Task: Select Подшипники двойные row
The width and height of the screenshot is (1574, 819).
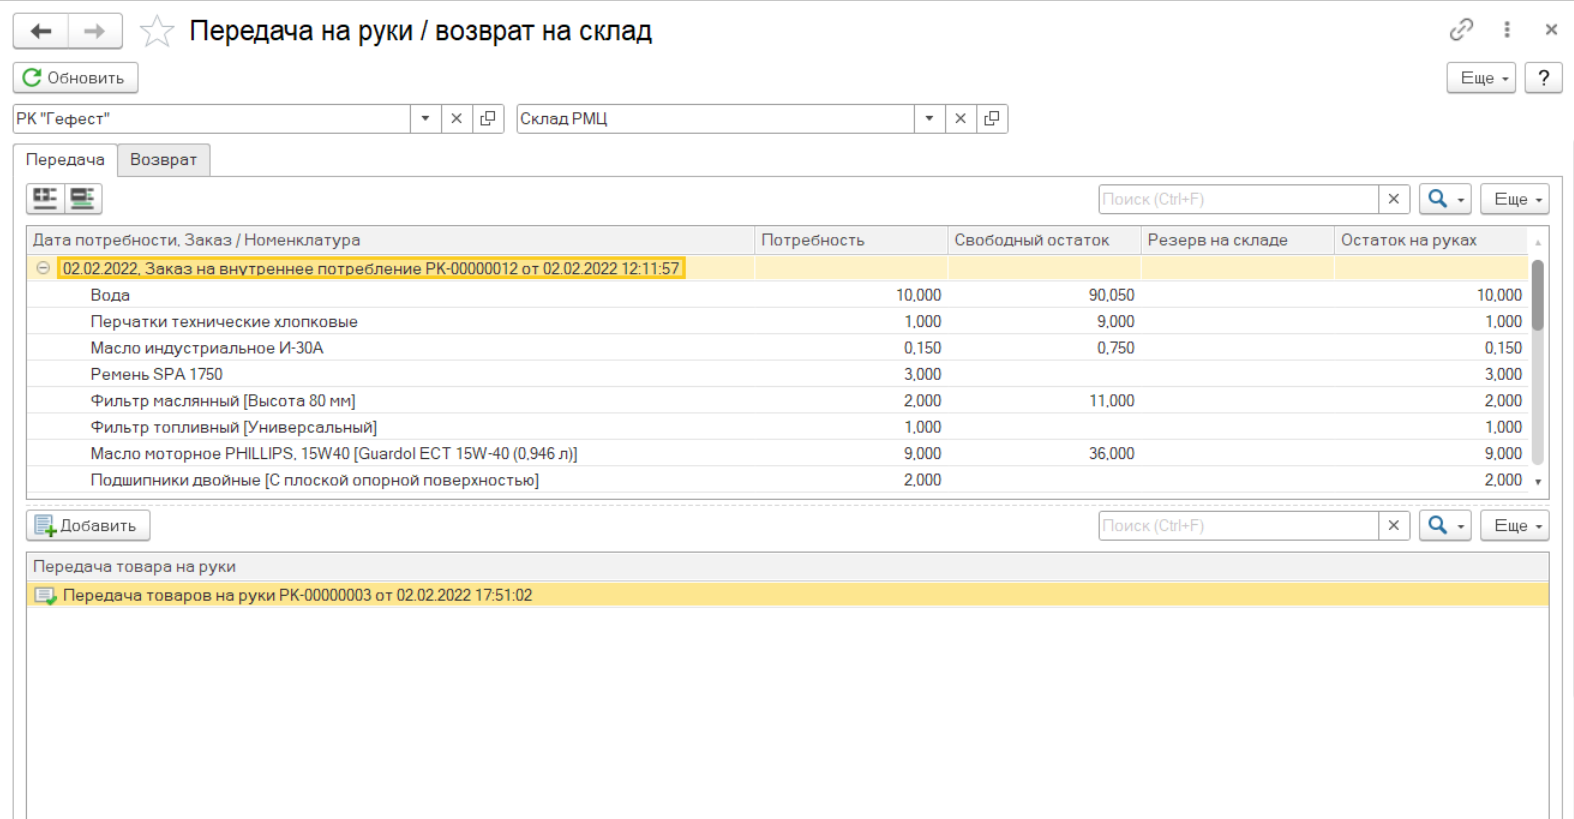Action: click(777, 480)
